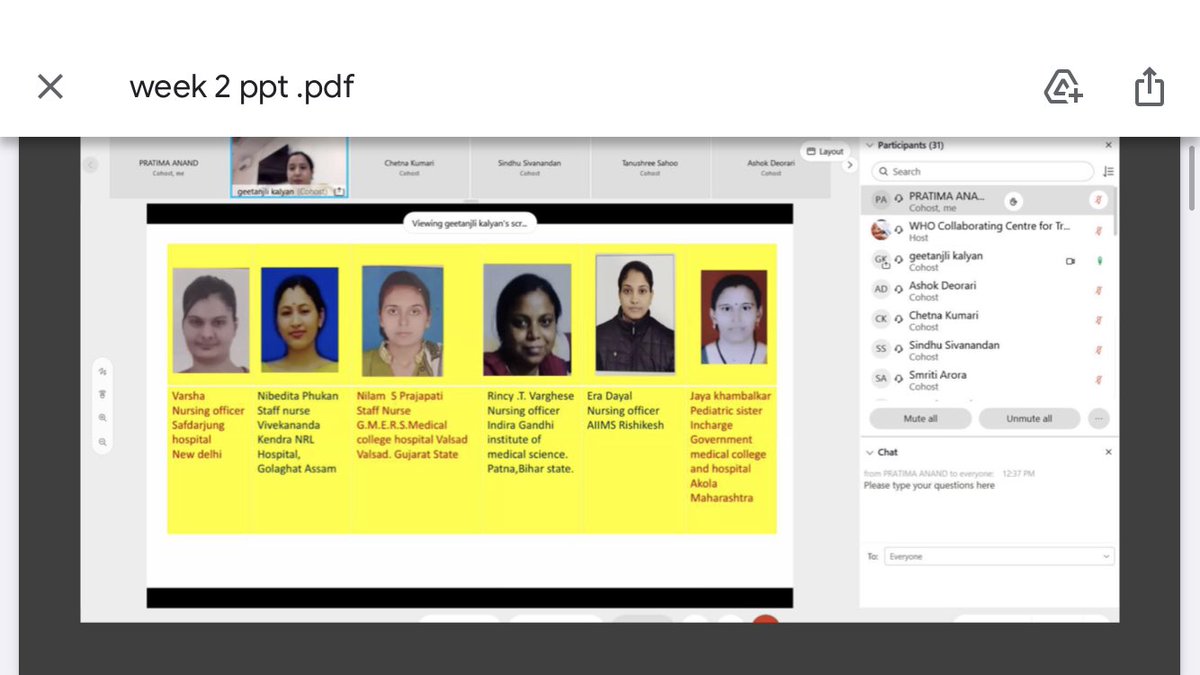The image size is (1200, 675).
Task: Click Varsha's photo on the slide
Action: click(x=211, y=320)
